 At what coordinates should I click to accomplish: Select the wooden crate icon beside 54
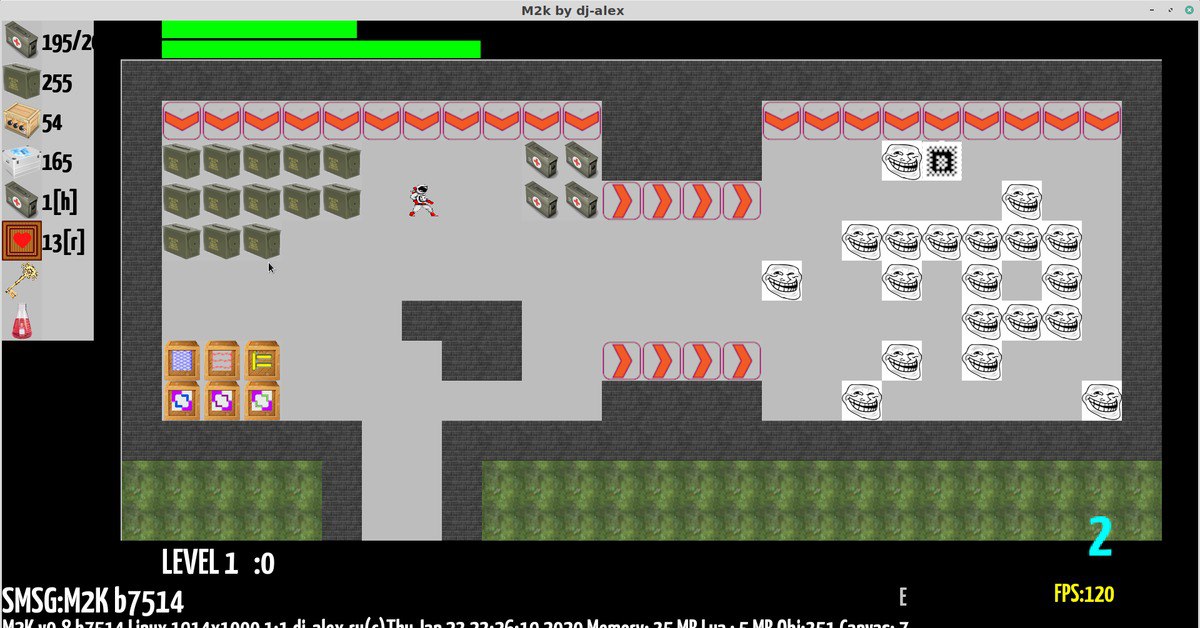coord(21,121)
